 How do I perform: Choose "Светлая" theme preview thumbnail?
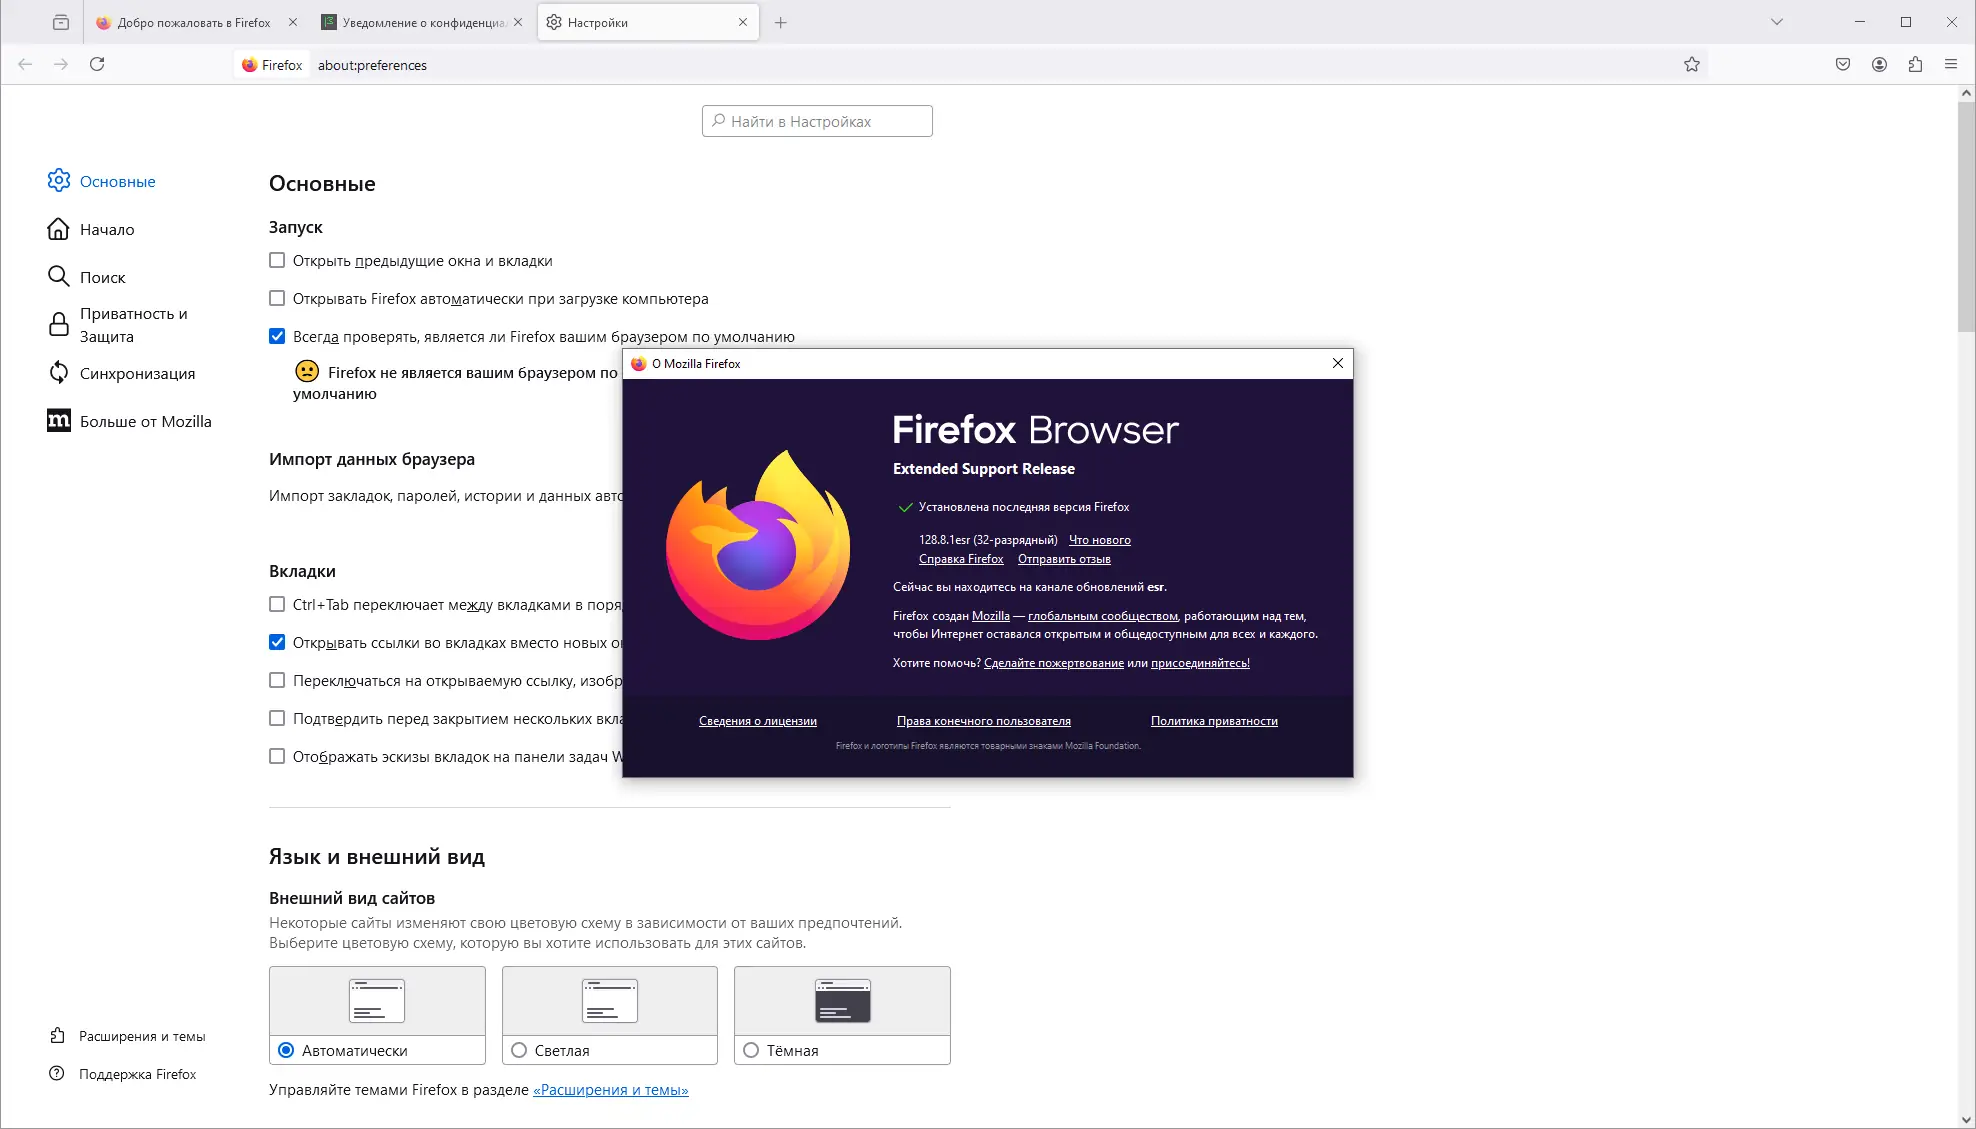pyautogui.click(x=610, y=1000)
